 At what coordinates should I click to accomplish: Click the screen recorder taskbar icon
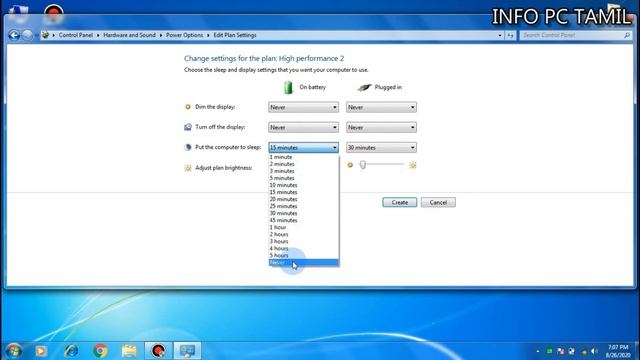tap(158, 351)
